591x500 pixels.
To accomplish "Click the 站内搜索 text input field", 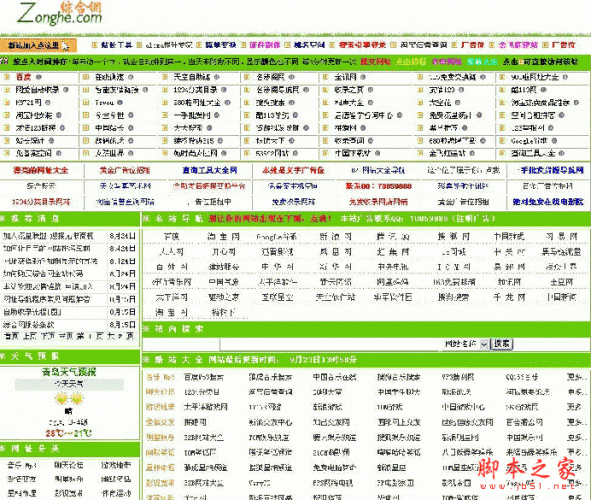I will coord(329,344).
